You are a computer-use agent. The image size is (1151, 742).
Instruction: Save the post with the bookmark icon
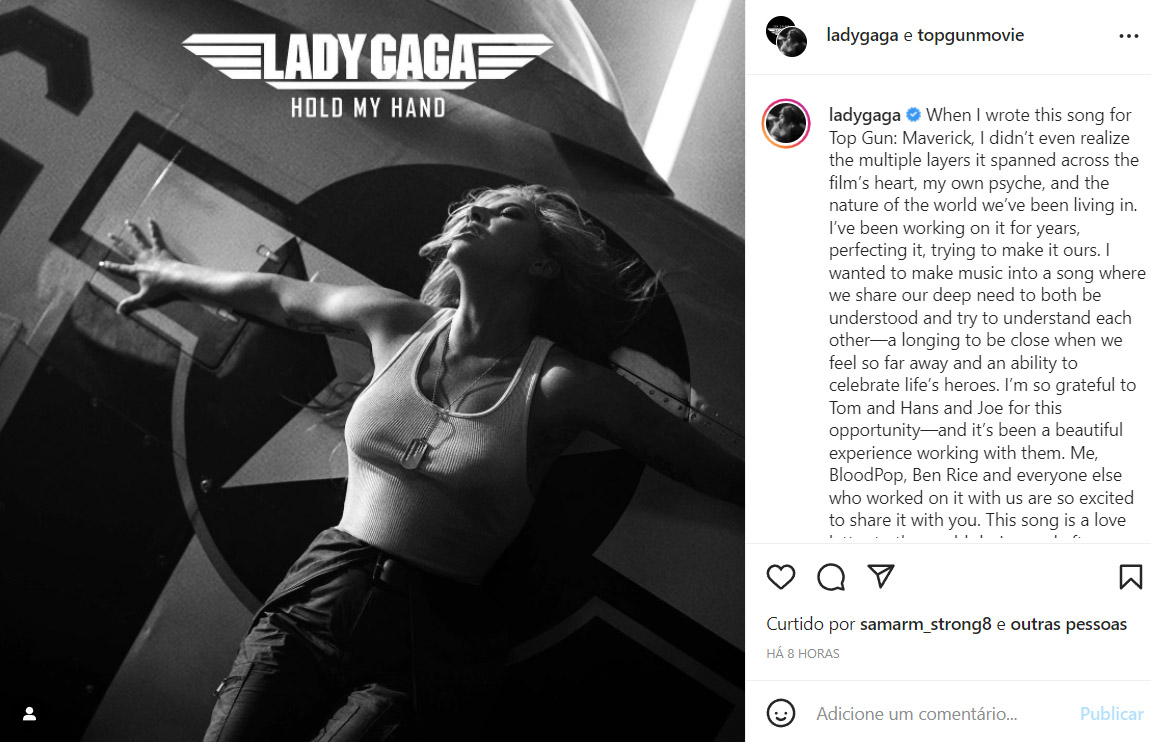1130,577
